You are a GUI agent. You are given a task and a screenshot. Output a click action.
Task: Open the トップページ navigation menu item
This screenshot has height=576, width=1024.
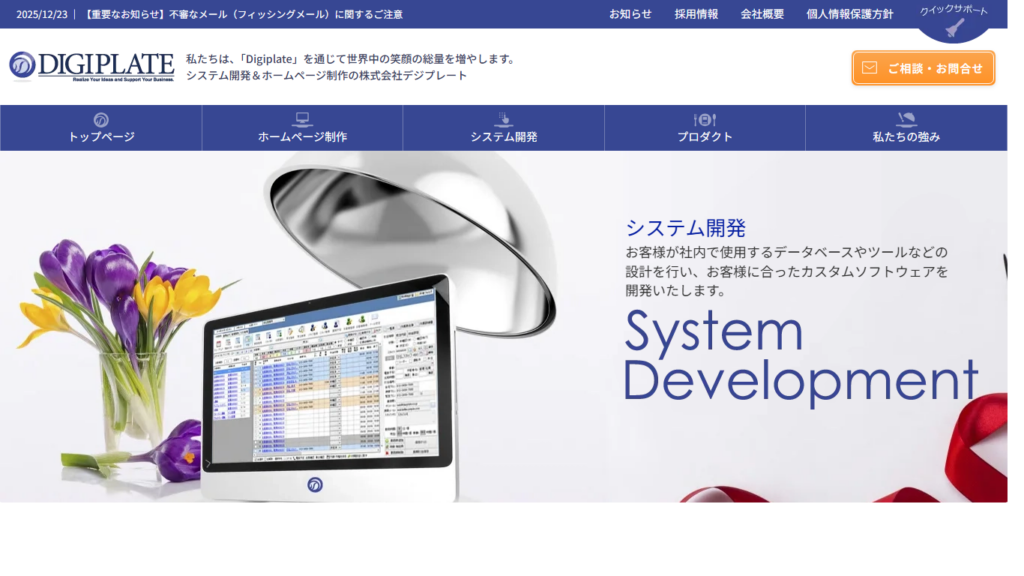click(101, 137)
